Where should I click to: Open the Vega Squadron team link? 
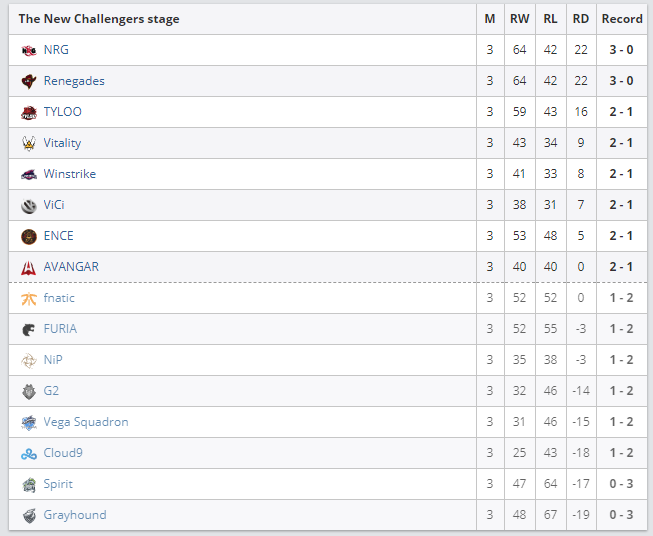pos(86,422)
